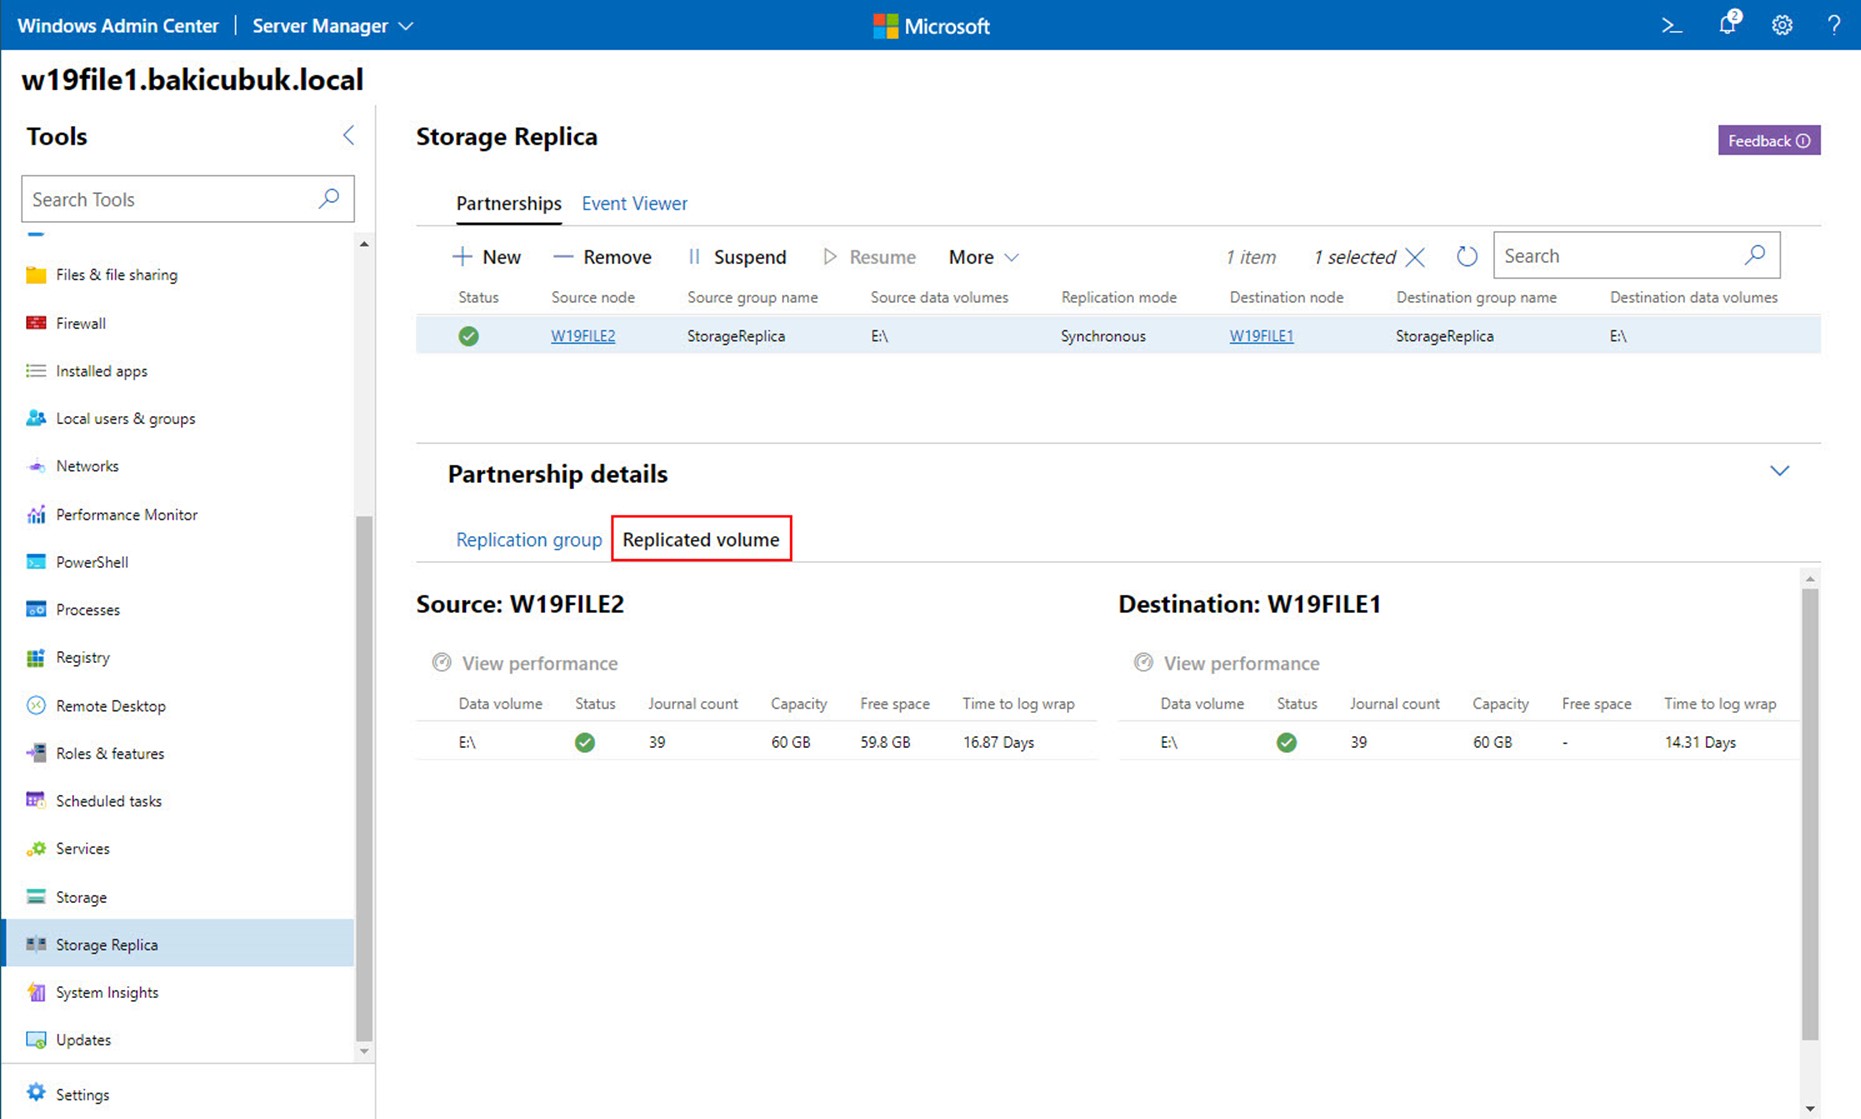Screen dimensions: 1861x1119
Task: Open the Firewall tool
Action: tap(80, 323)
